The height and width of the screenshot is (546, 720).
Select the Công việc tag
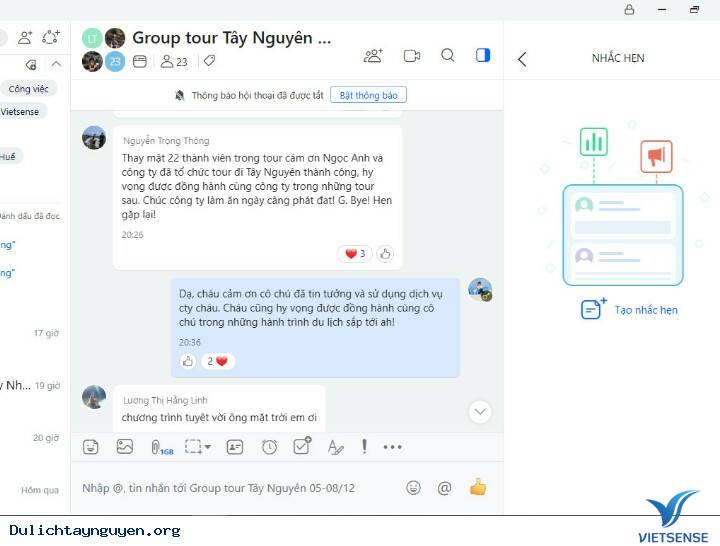coord(28,89)
